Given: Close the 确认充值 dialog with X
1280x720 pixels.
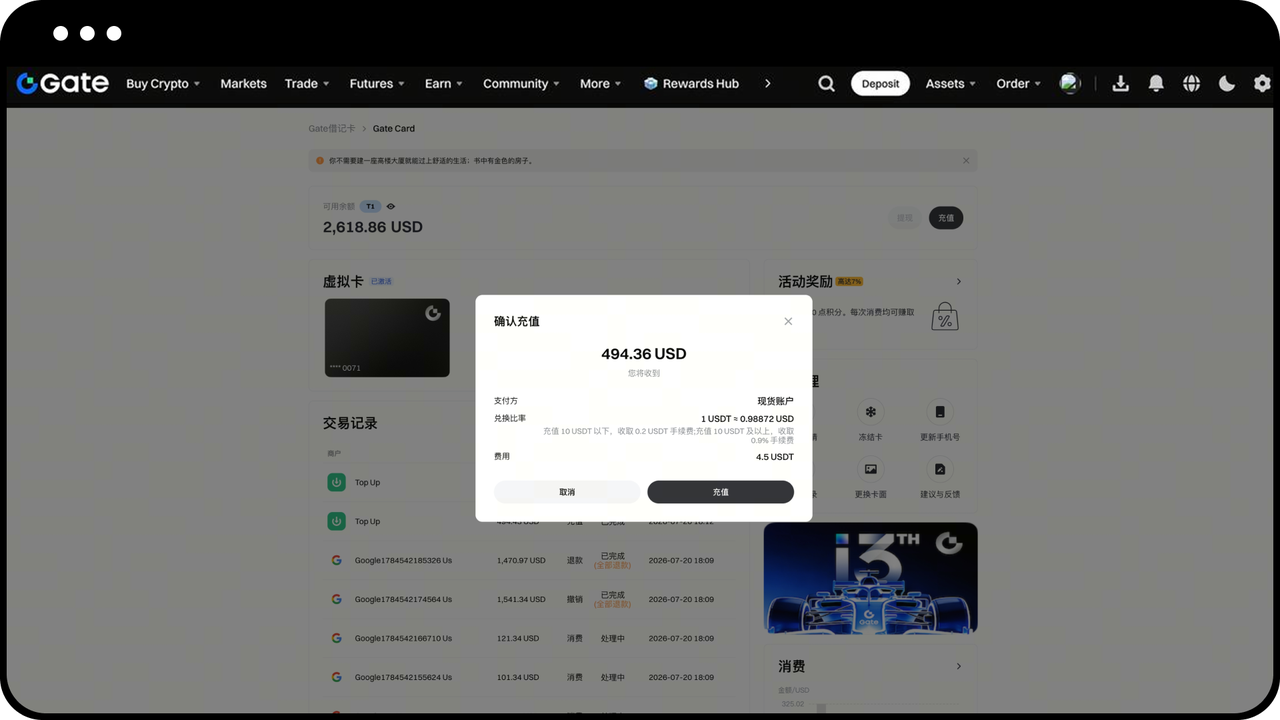Looking at the screenshot, I should coord(788,321).
